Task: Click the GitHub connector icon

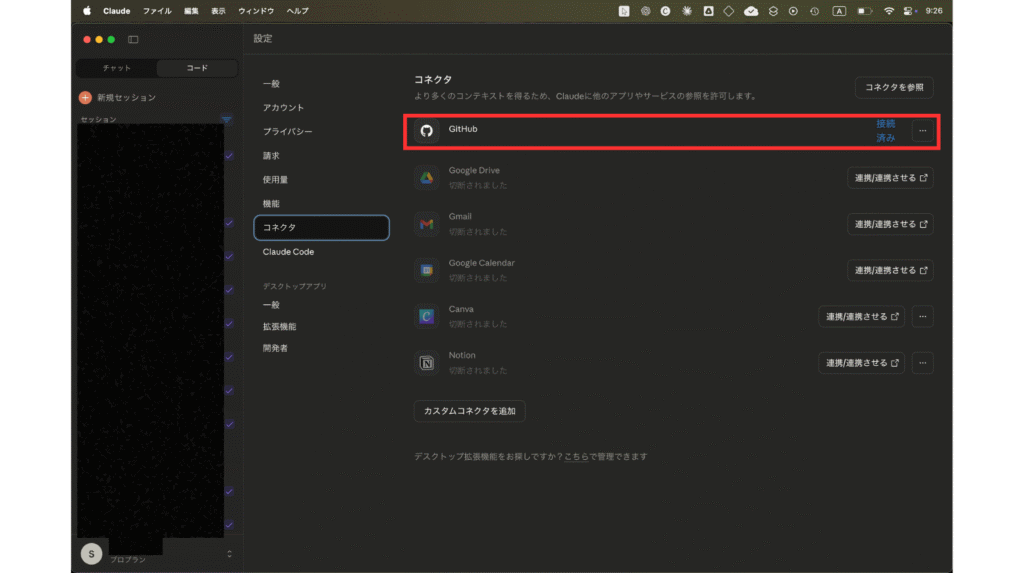Action: 427,131
